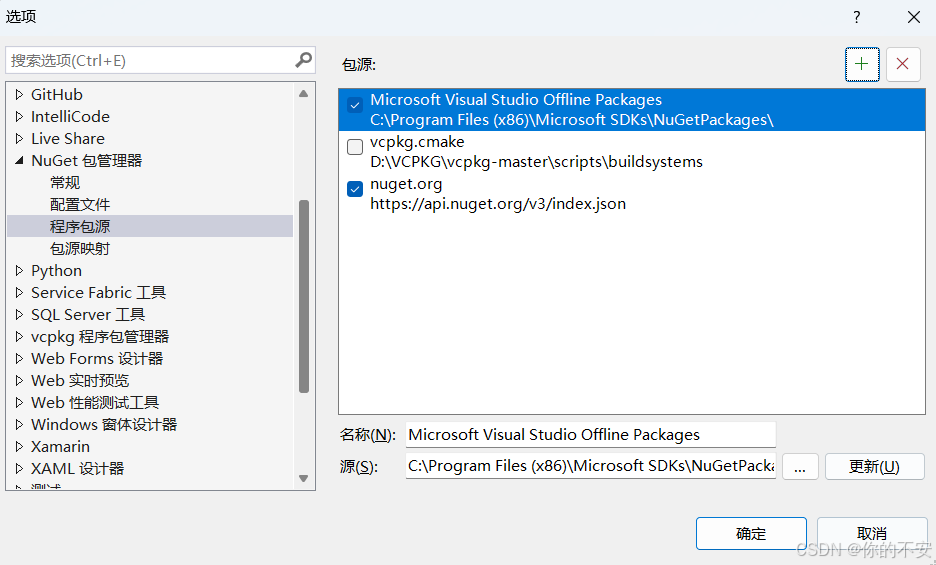
Task: Expand the Web 实时预览 node
Action: (x=19, y=380)
